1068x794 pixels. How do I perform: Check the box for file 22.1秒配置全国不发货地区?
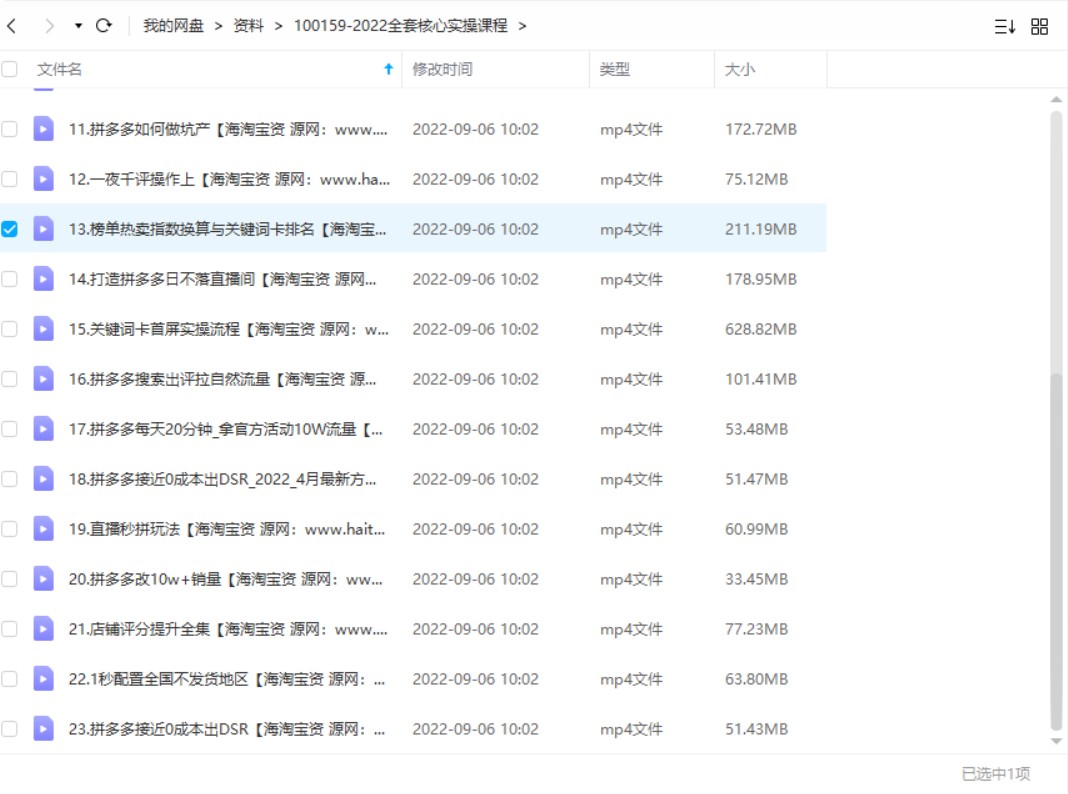(x=10, y=679)
